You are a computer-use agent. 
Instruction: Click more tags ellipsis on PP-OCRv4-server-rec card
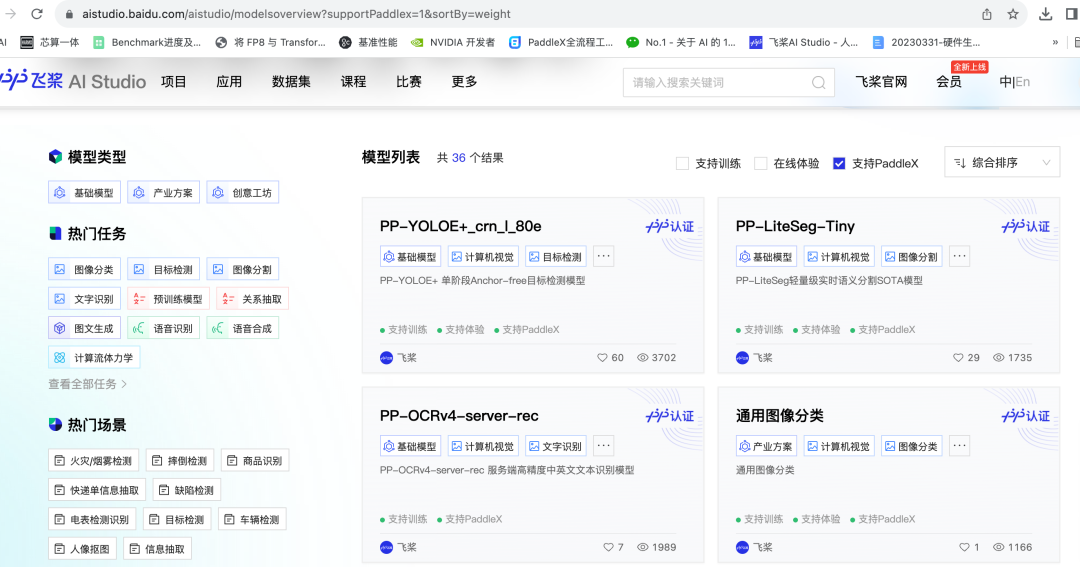[603, 446]
